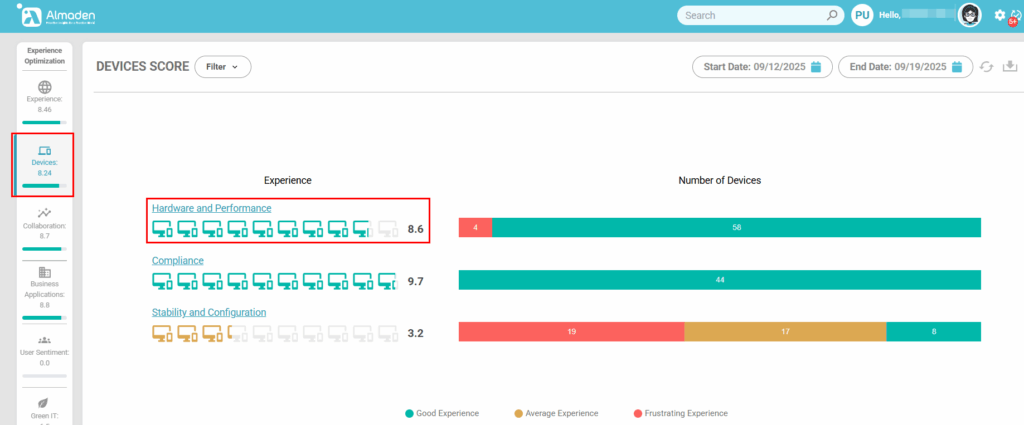Viewport: 1024px width, 425px height.
Task: Open the PU user badge
Action: tap(862, 15)
